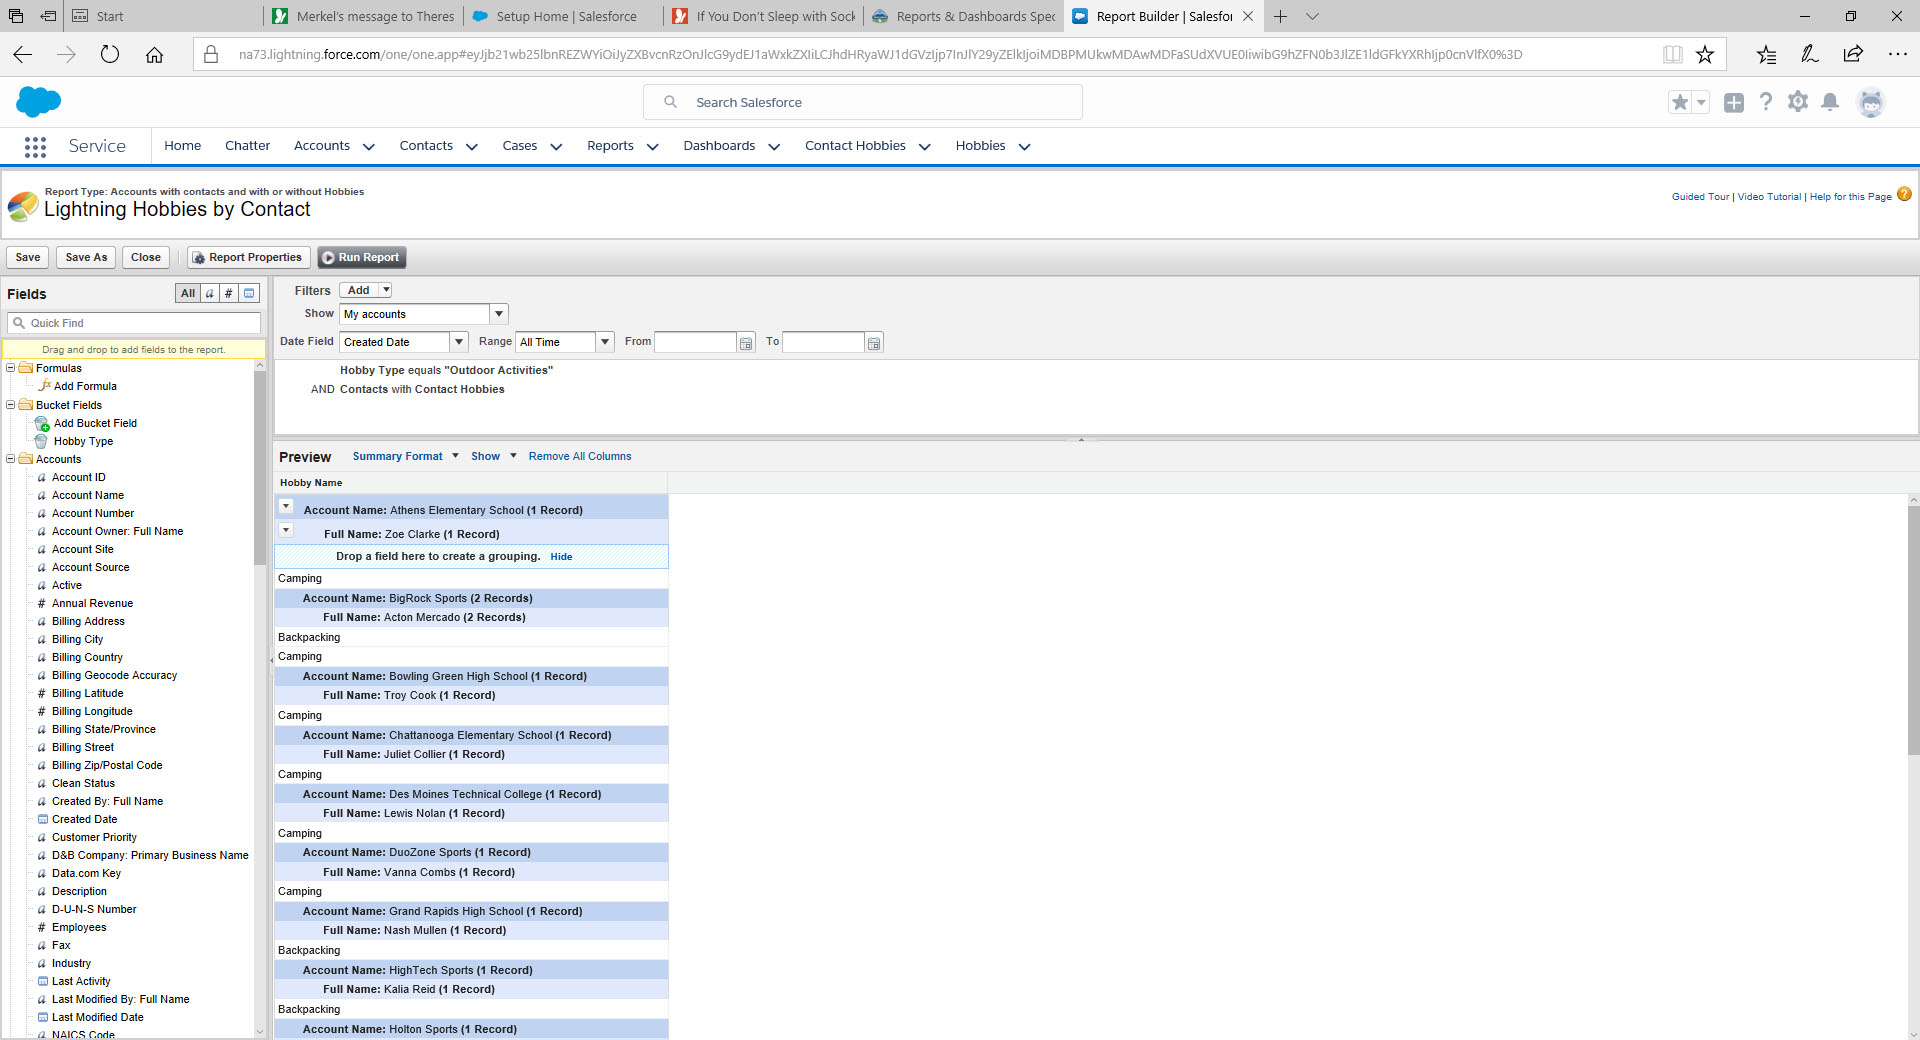The height and width of the screenshot is (1040, 1920).
Task: Toggle the browser reading view icon
Action: [x=1672, y=55]
